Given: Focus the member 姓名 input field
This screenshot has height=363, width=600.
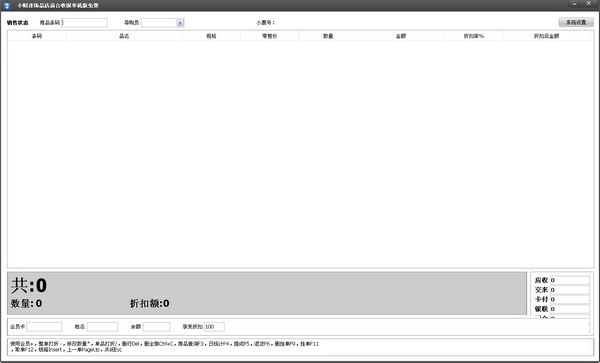Looking at the screenshot, I should coord(102,327).
